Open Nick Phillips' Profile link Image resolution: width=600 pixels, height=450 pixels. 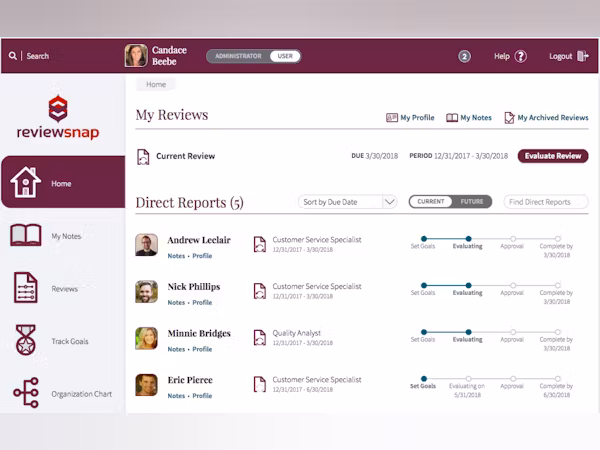[202, 302]
